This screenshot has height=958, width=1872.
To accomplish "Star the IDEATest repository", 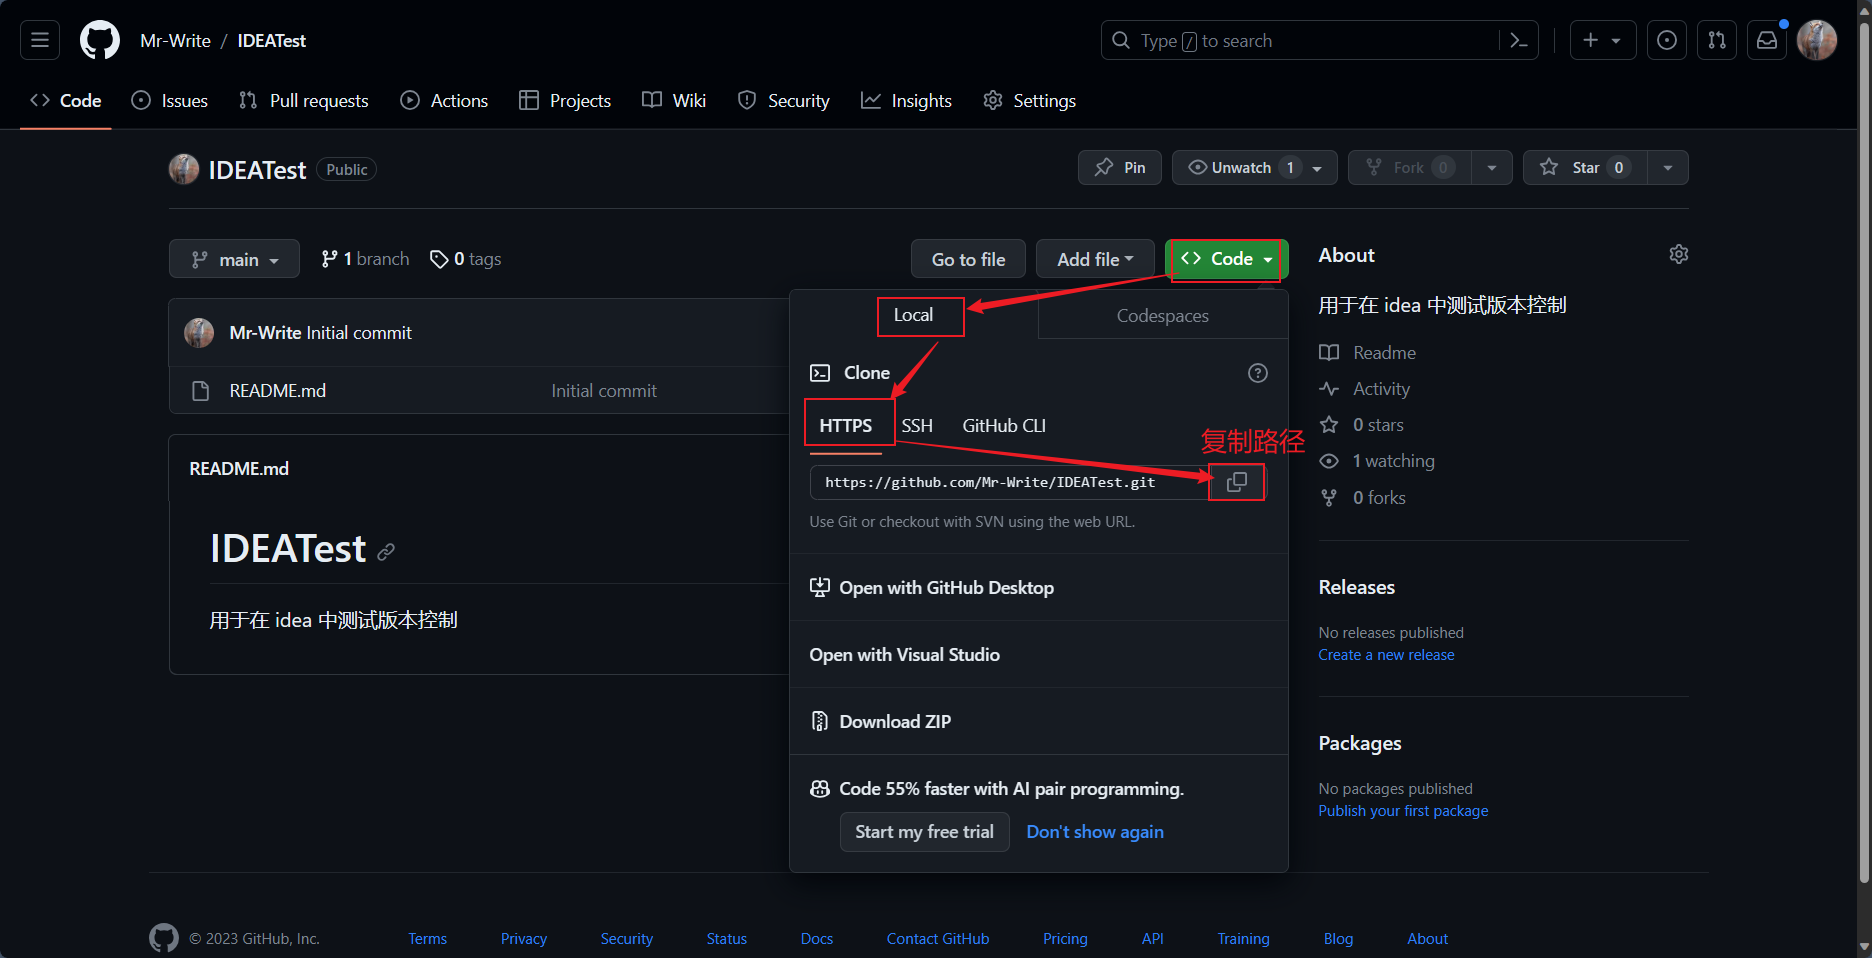I will coord(1585,167).
